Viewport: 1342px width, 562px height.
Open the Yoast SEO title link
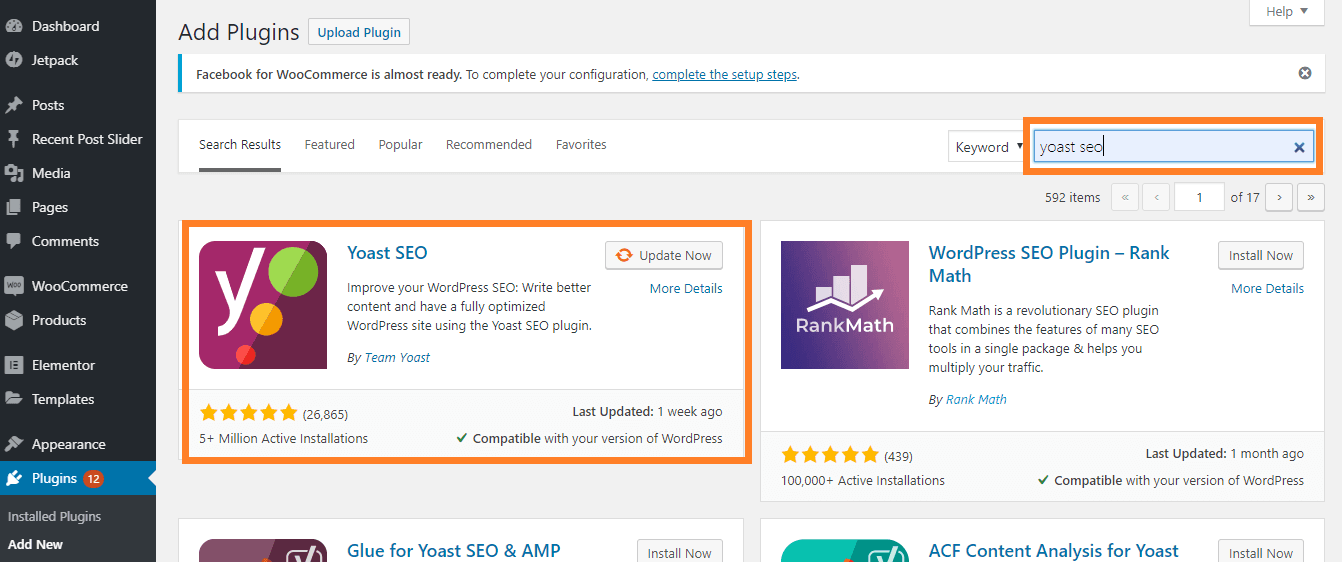pyautogui.click(x=387, y=252)
